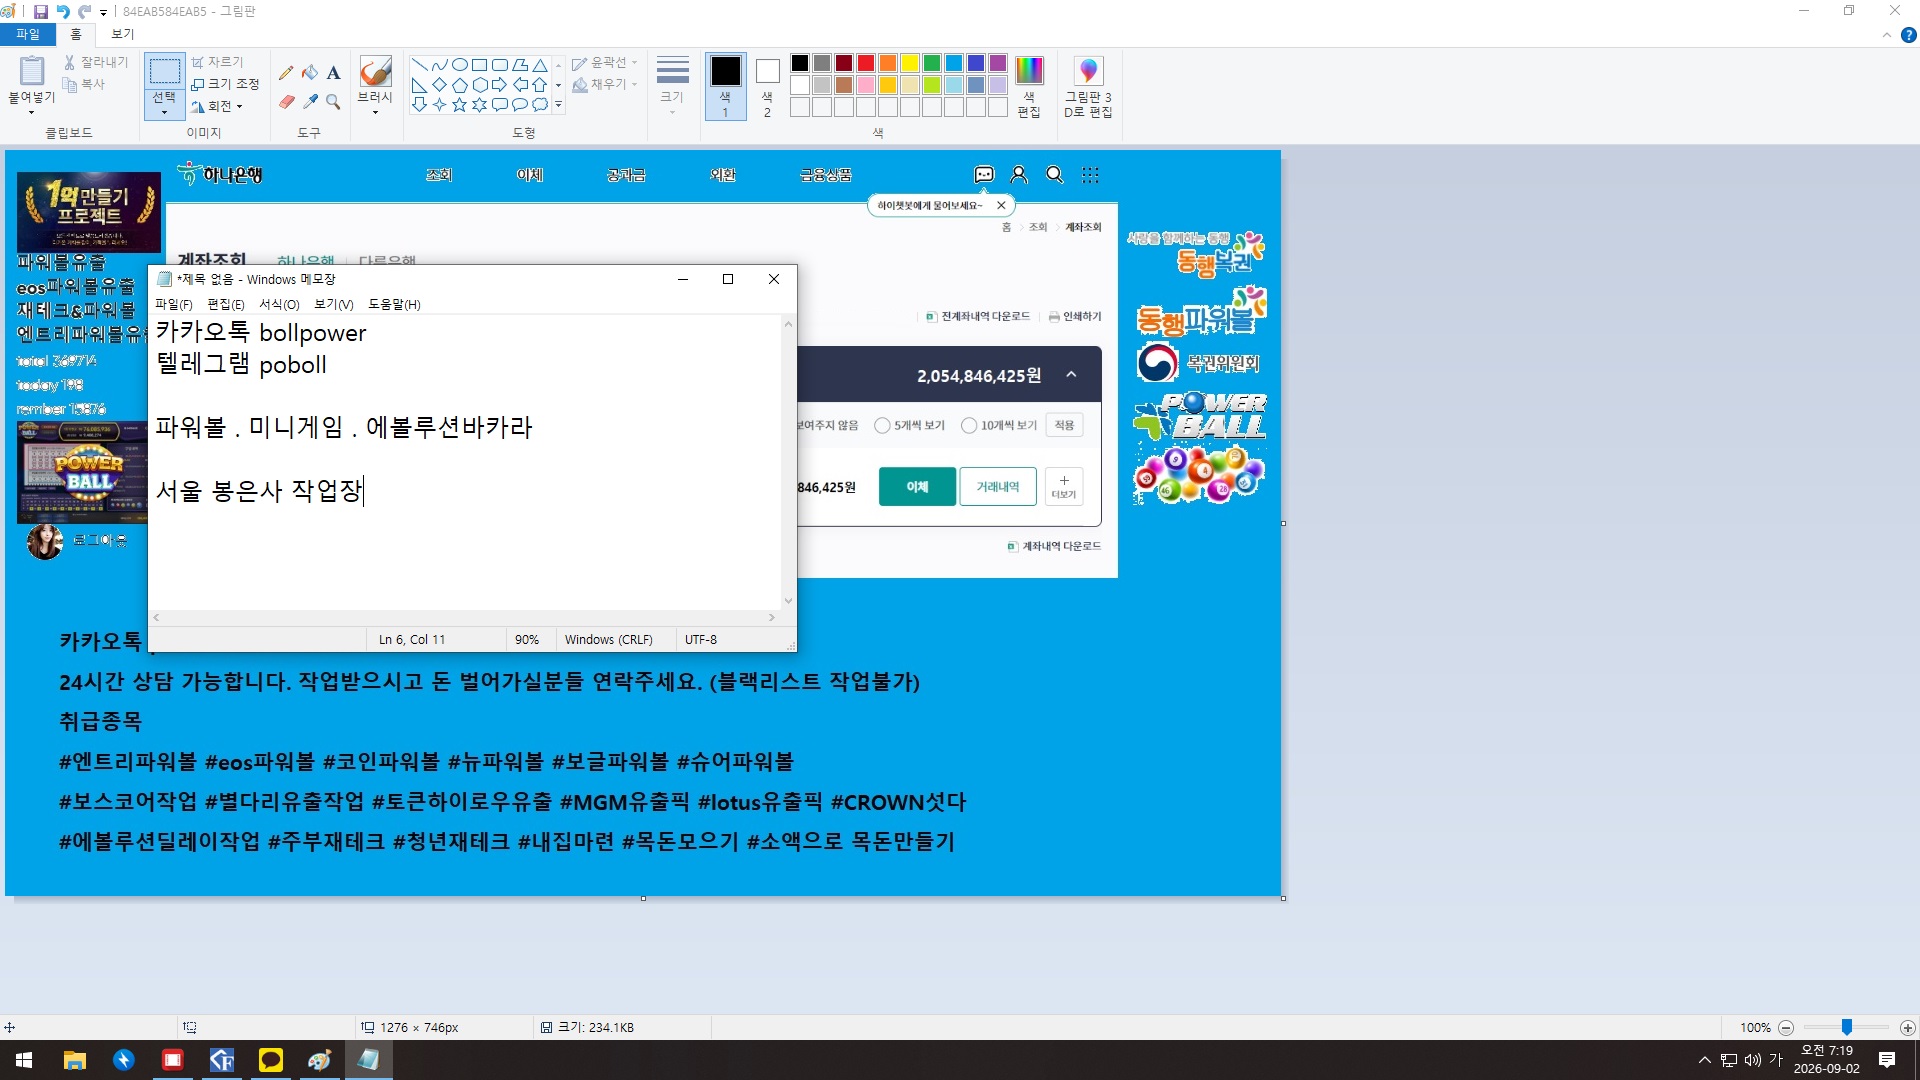
Task: Choose the Five-point star shape
Action: [x=460, y=104]
